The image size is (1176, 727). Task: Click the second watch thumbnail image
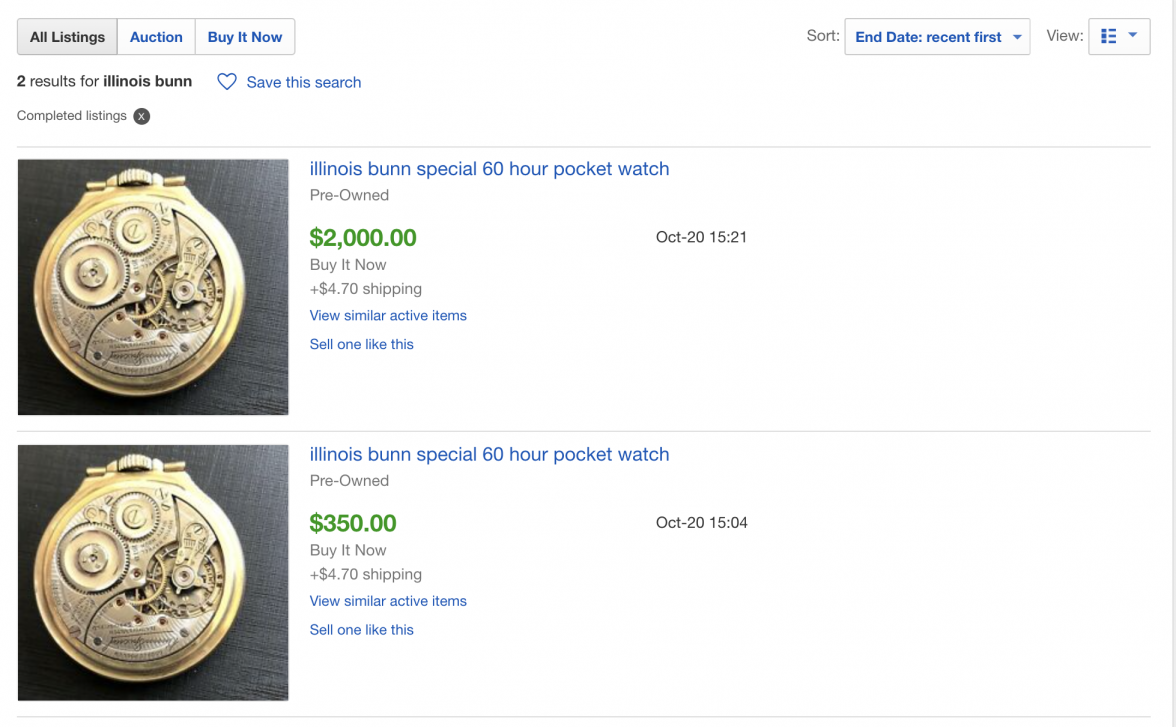[153, 572]
